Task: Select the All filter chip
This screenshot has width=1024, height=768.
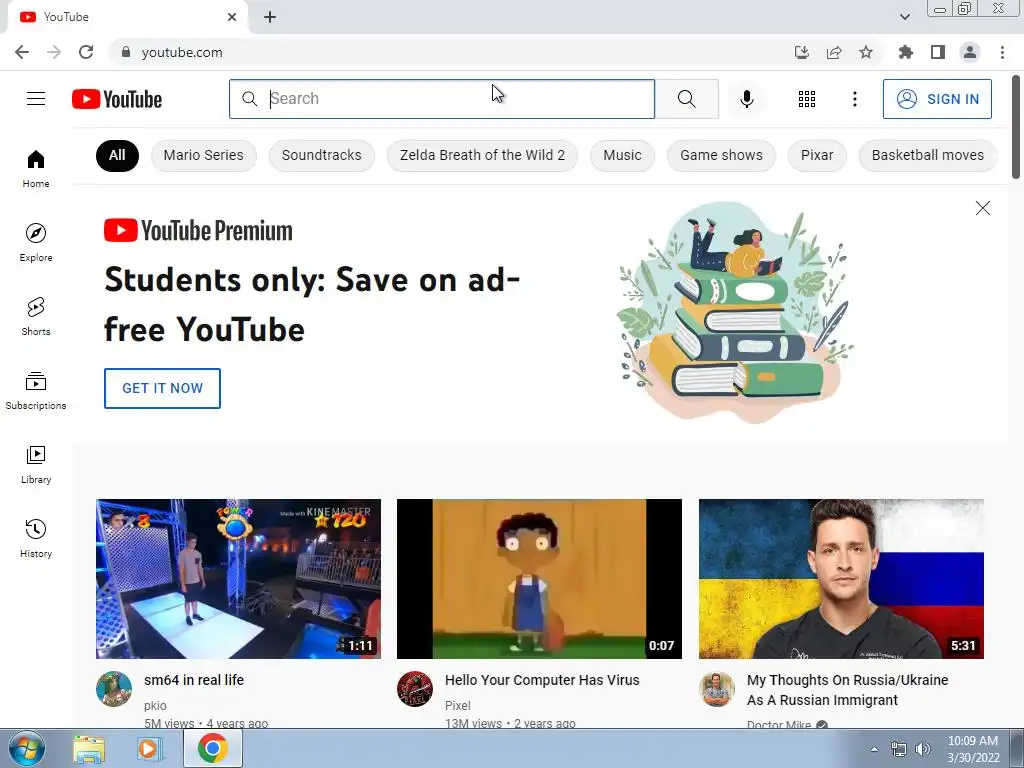Action: click(x=117, y=155)
